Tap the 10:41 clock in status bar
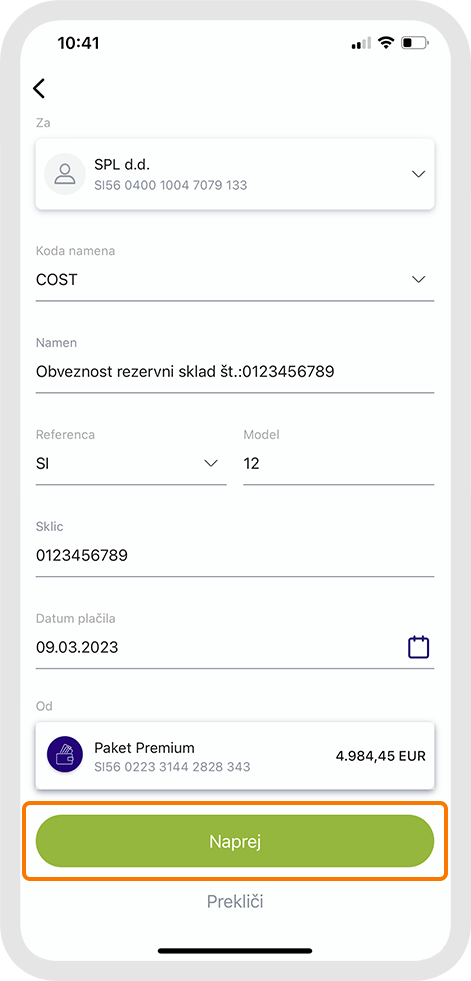 coord(78,43)
